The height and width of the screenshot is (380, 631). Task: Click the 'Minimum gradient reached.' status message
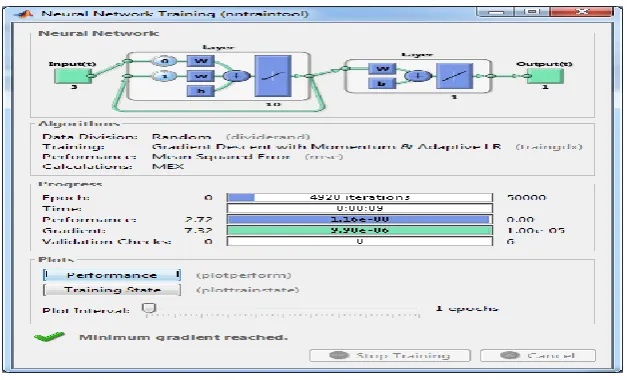184,337
